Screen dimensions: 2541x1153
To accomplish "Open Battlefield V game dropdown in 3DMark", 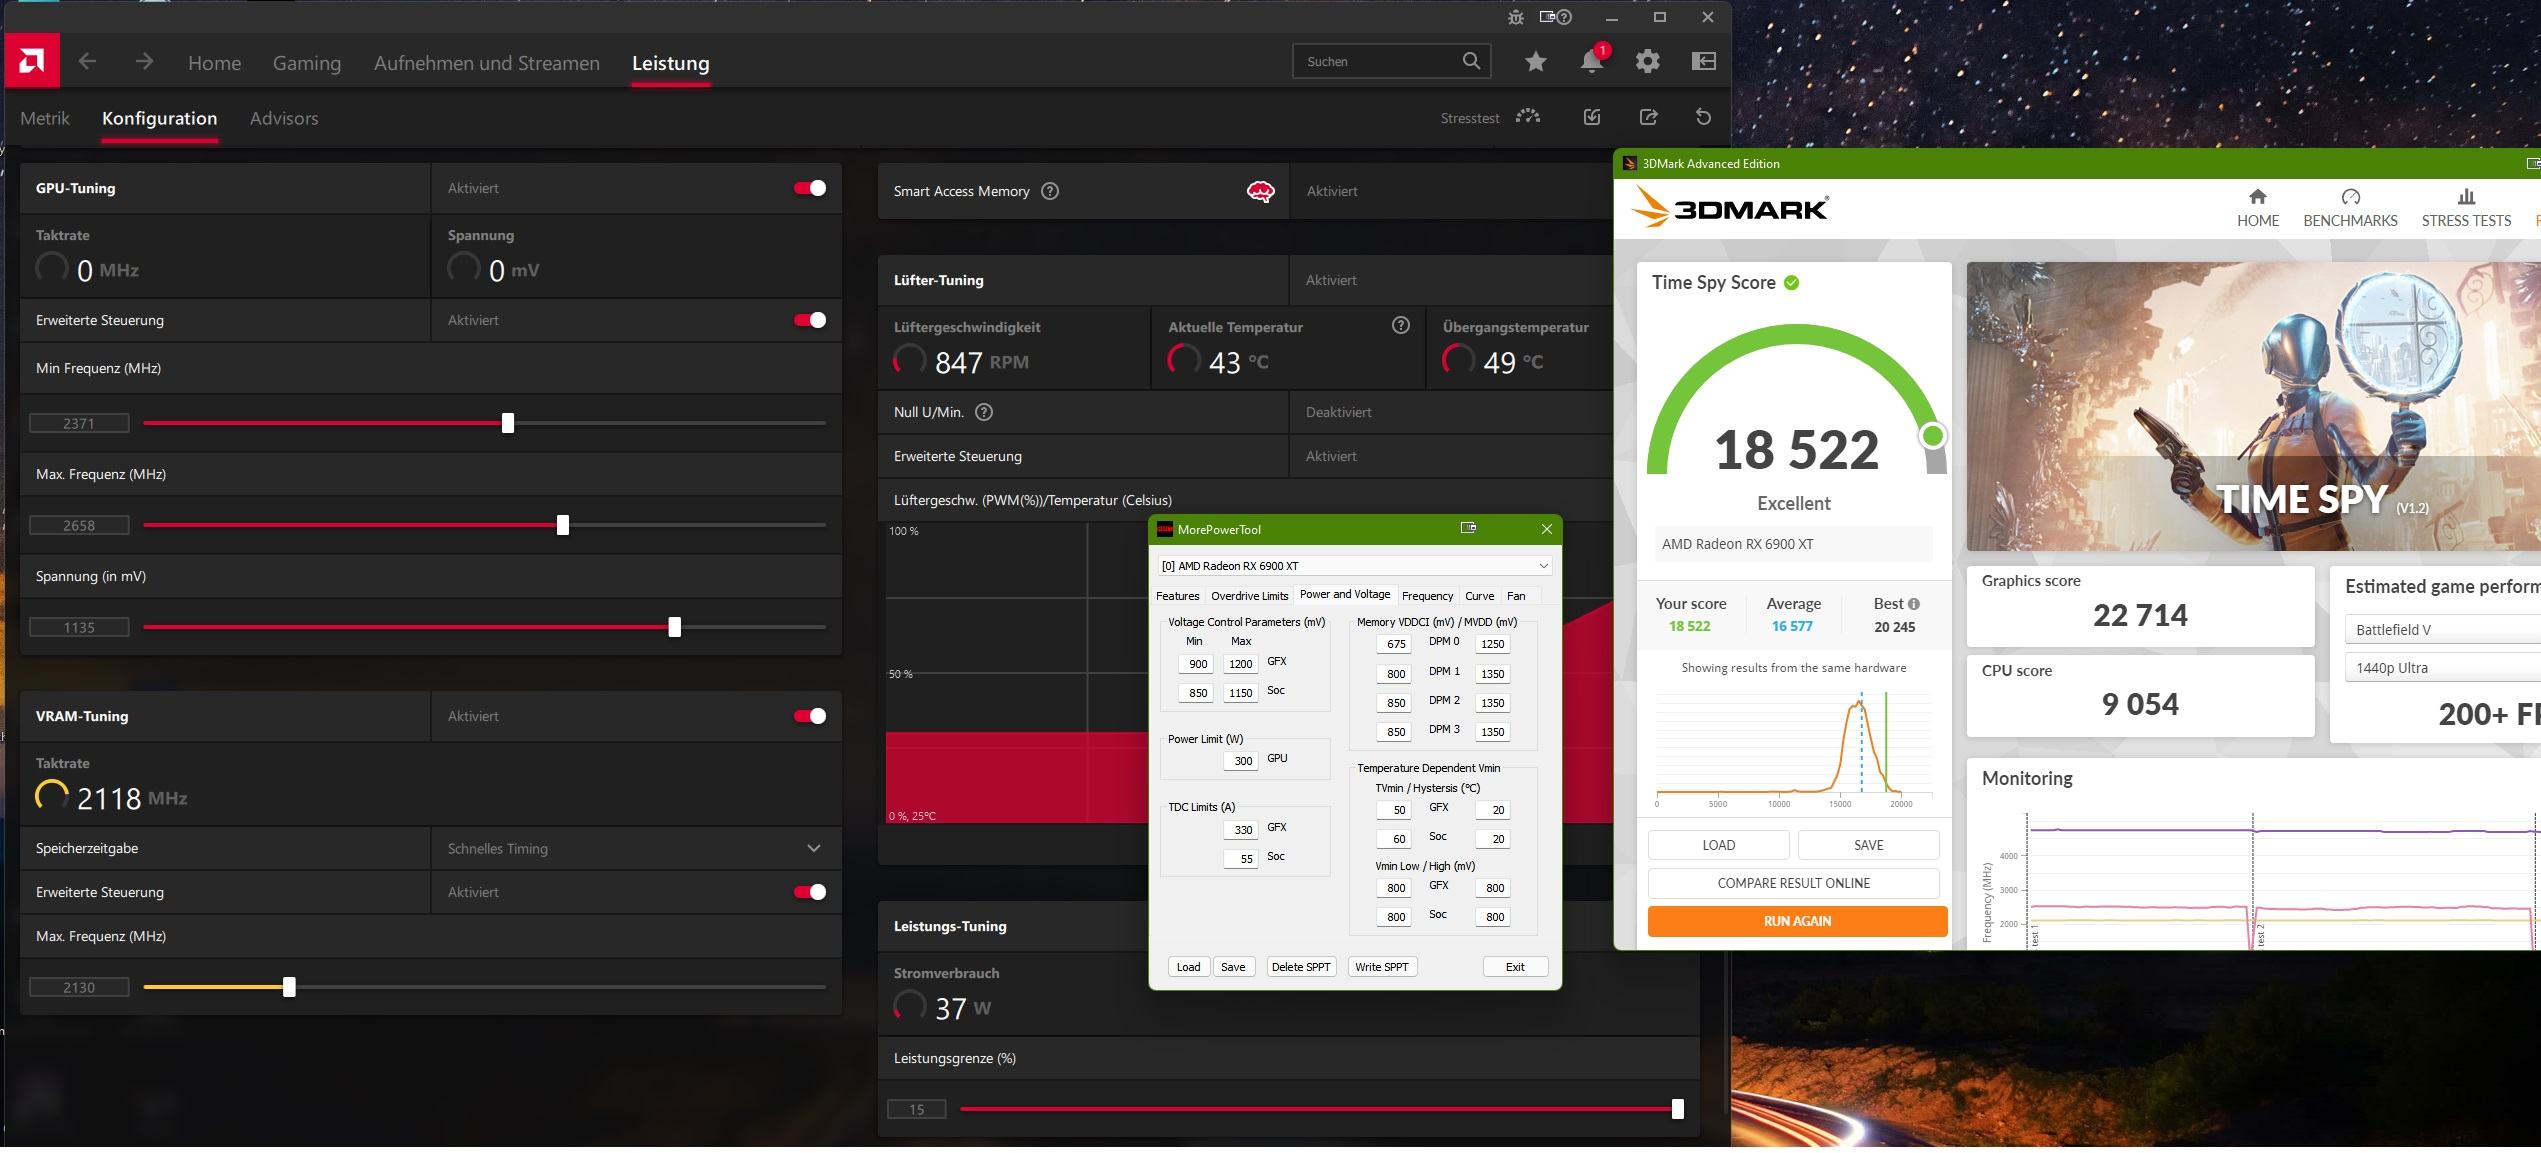I will 2442,629.
